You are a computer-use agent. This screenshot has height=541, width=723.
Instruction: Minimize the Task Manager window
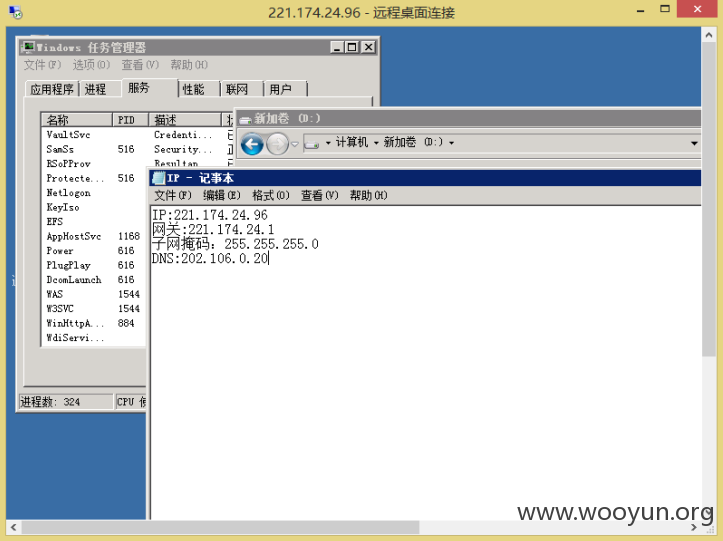(x=337, y=47)
